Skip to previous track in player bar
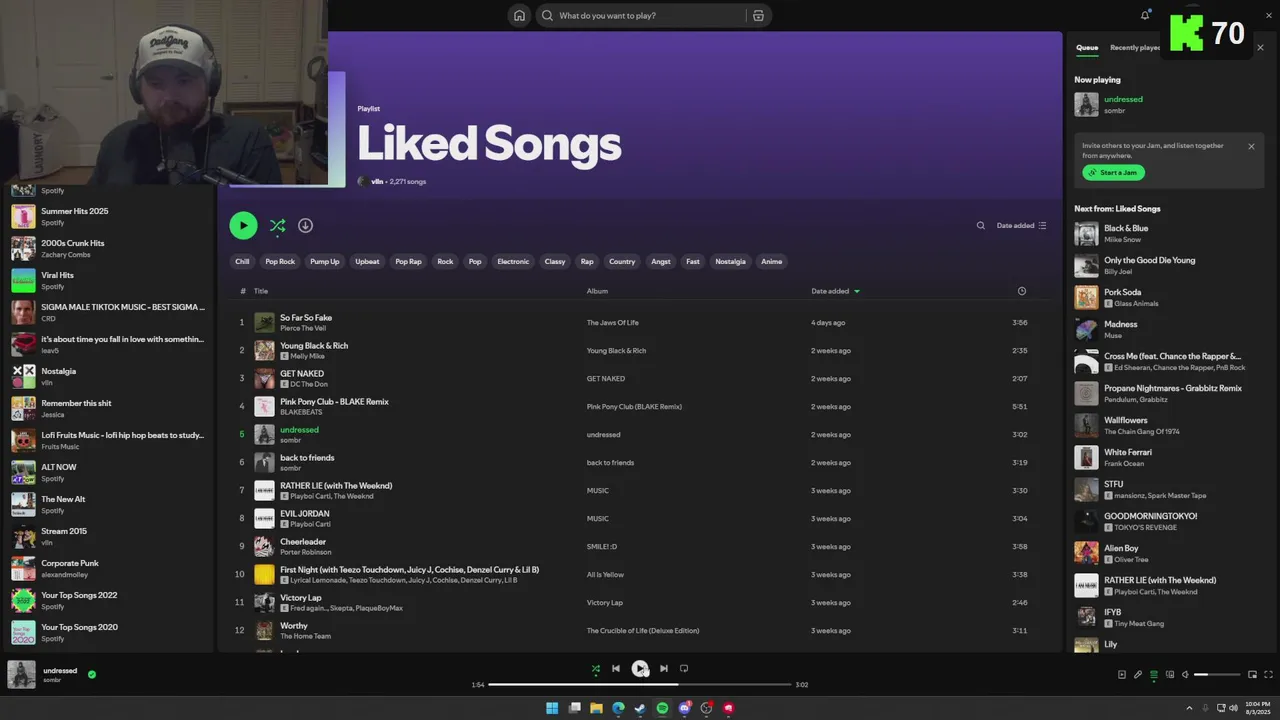 pos(616,668)
